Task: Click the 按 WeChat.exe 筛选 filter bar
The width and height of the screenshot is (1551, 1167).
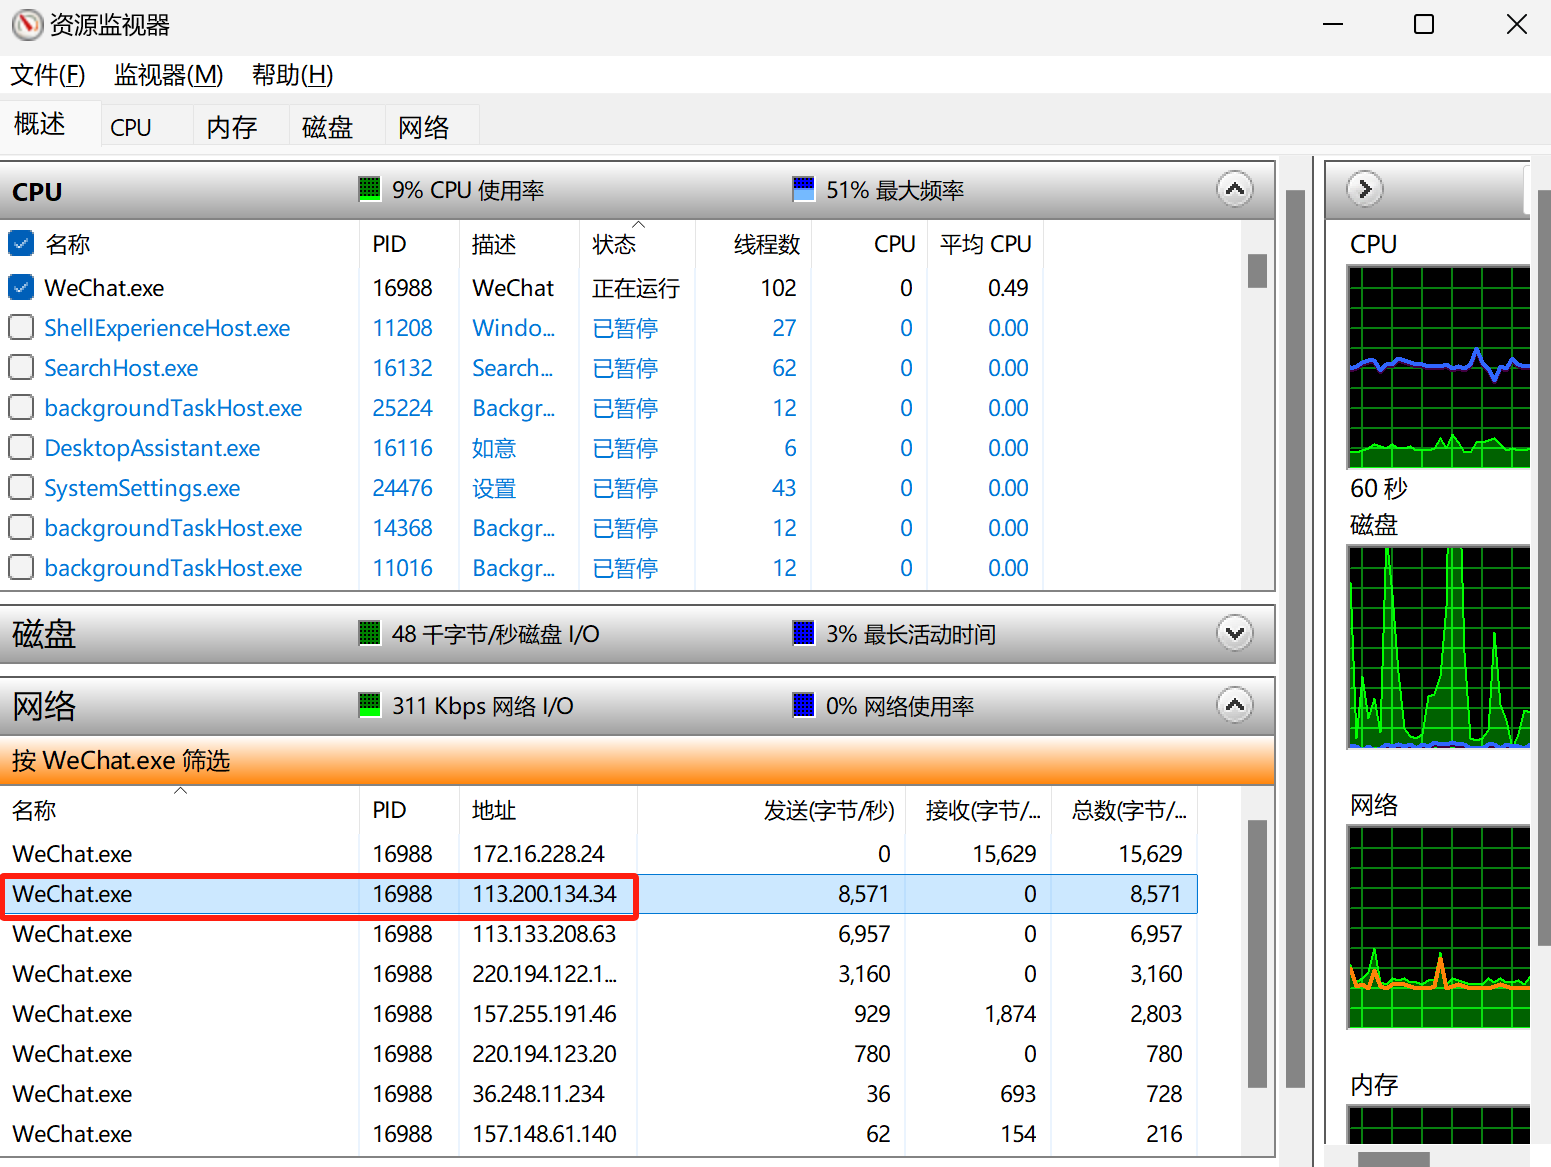Action: (637, 761)
